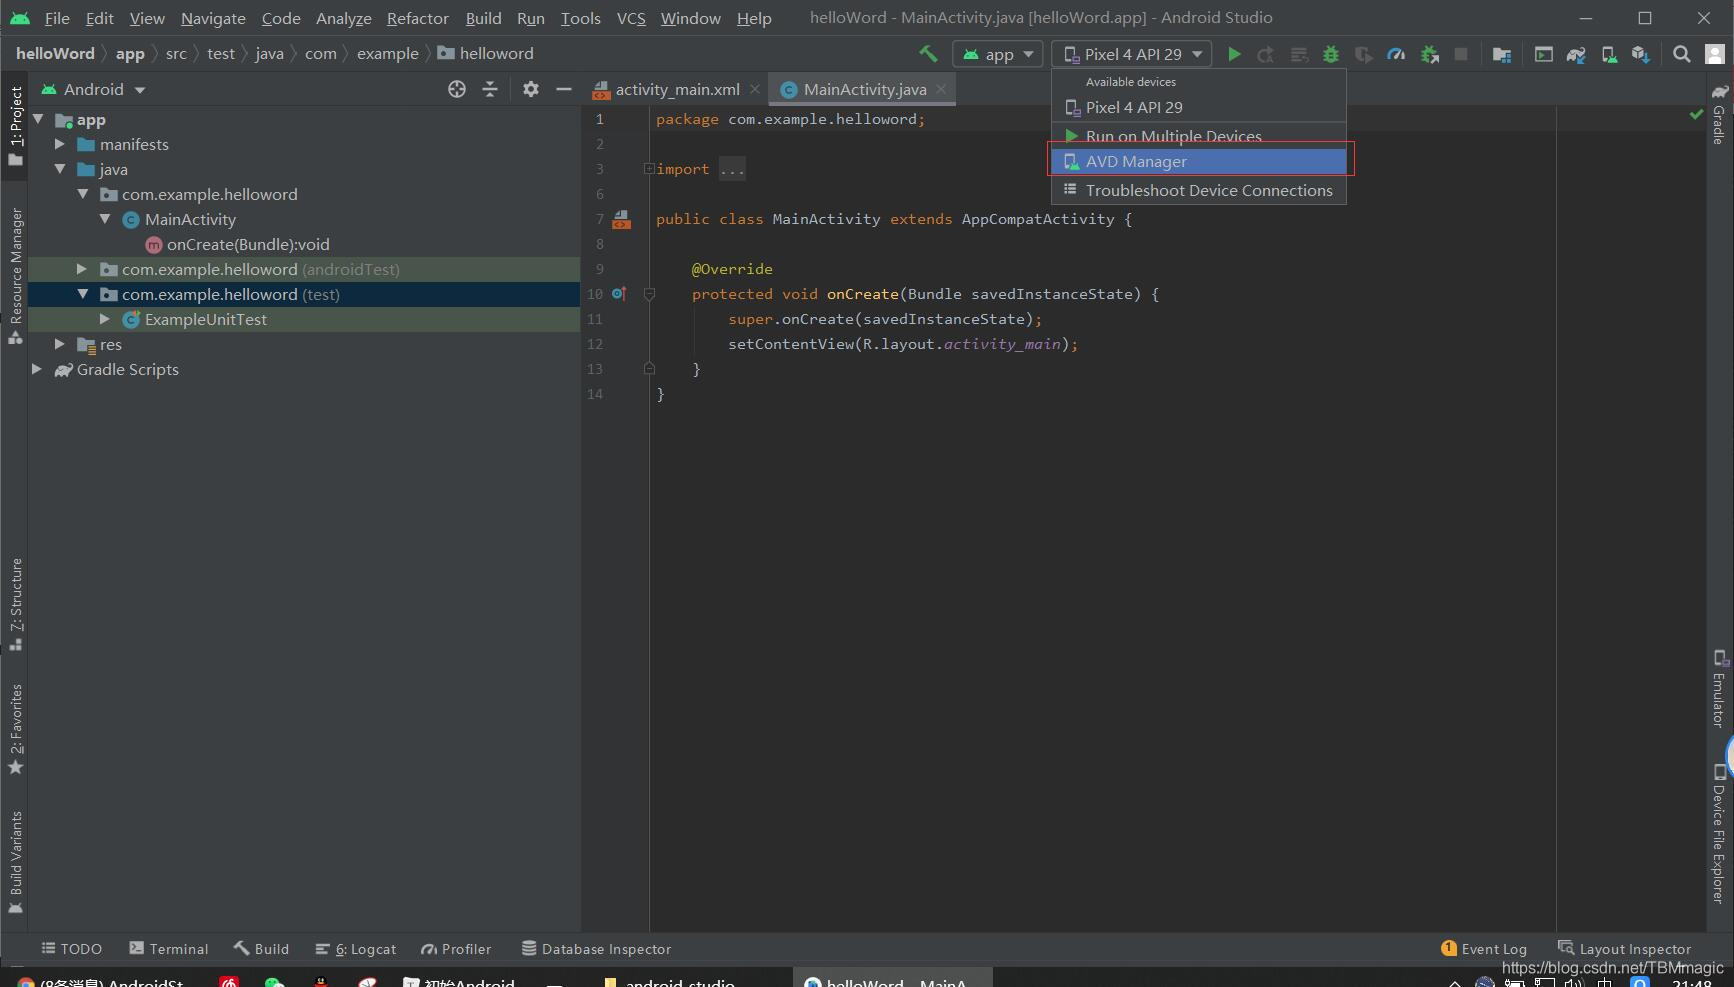Open SDK Manager from the toolbar
Screen dimensions: 1734x987
1641,54
